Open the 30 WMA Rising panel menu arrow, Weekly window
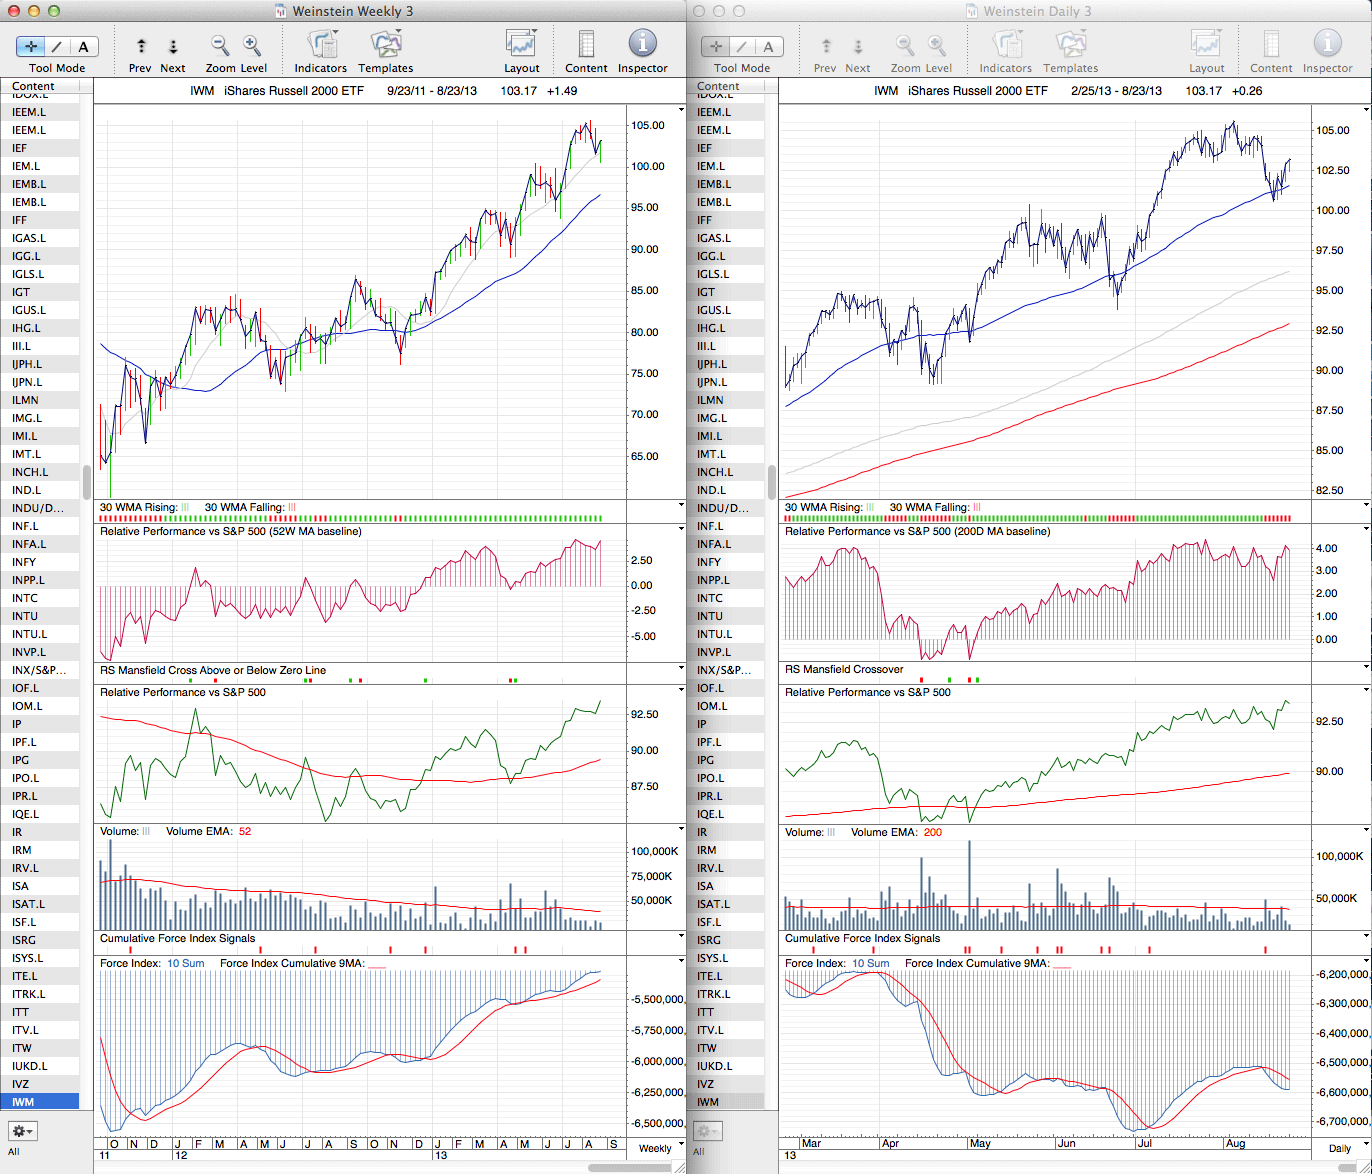 point(681,506)
